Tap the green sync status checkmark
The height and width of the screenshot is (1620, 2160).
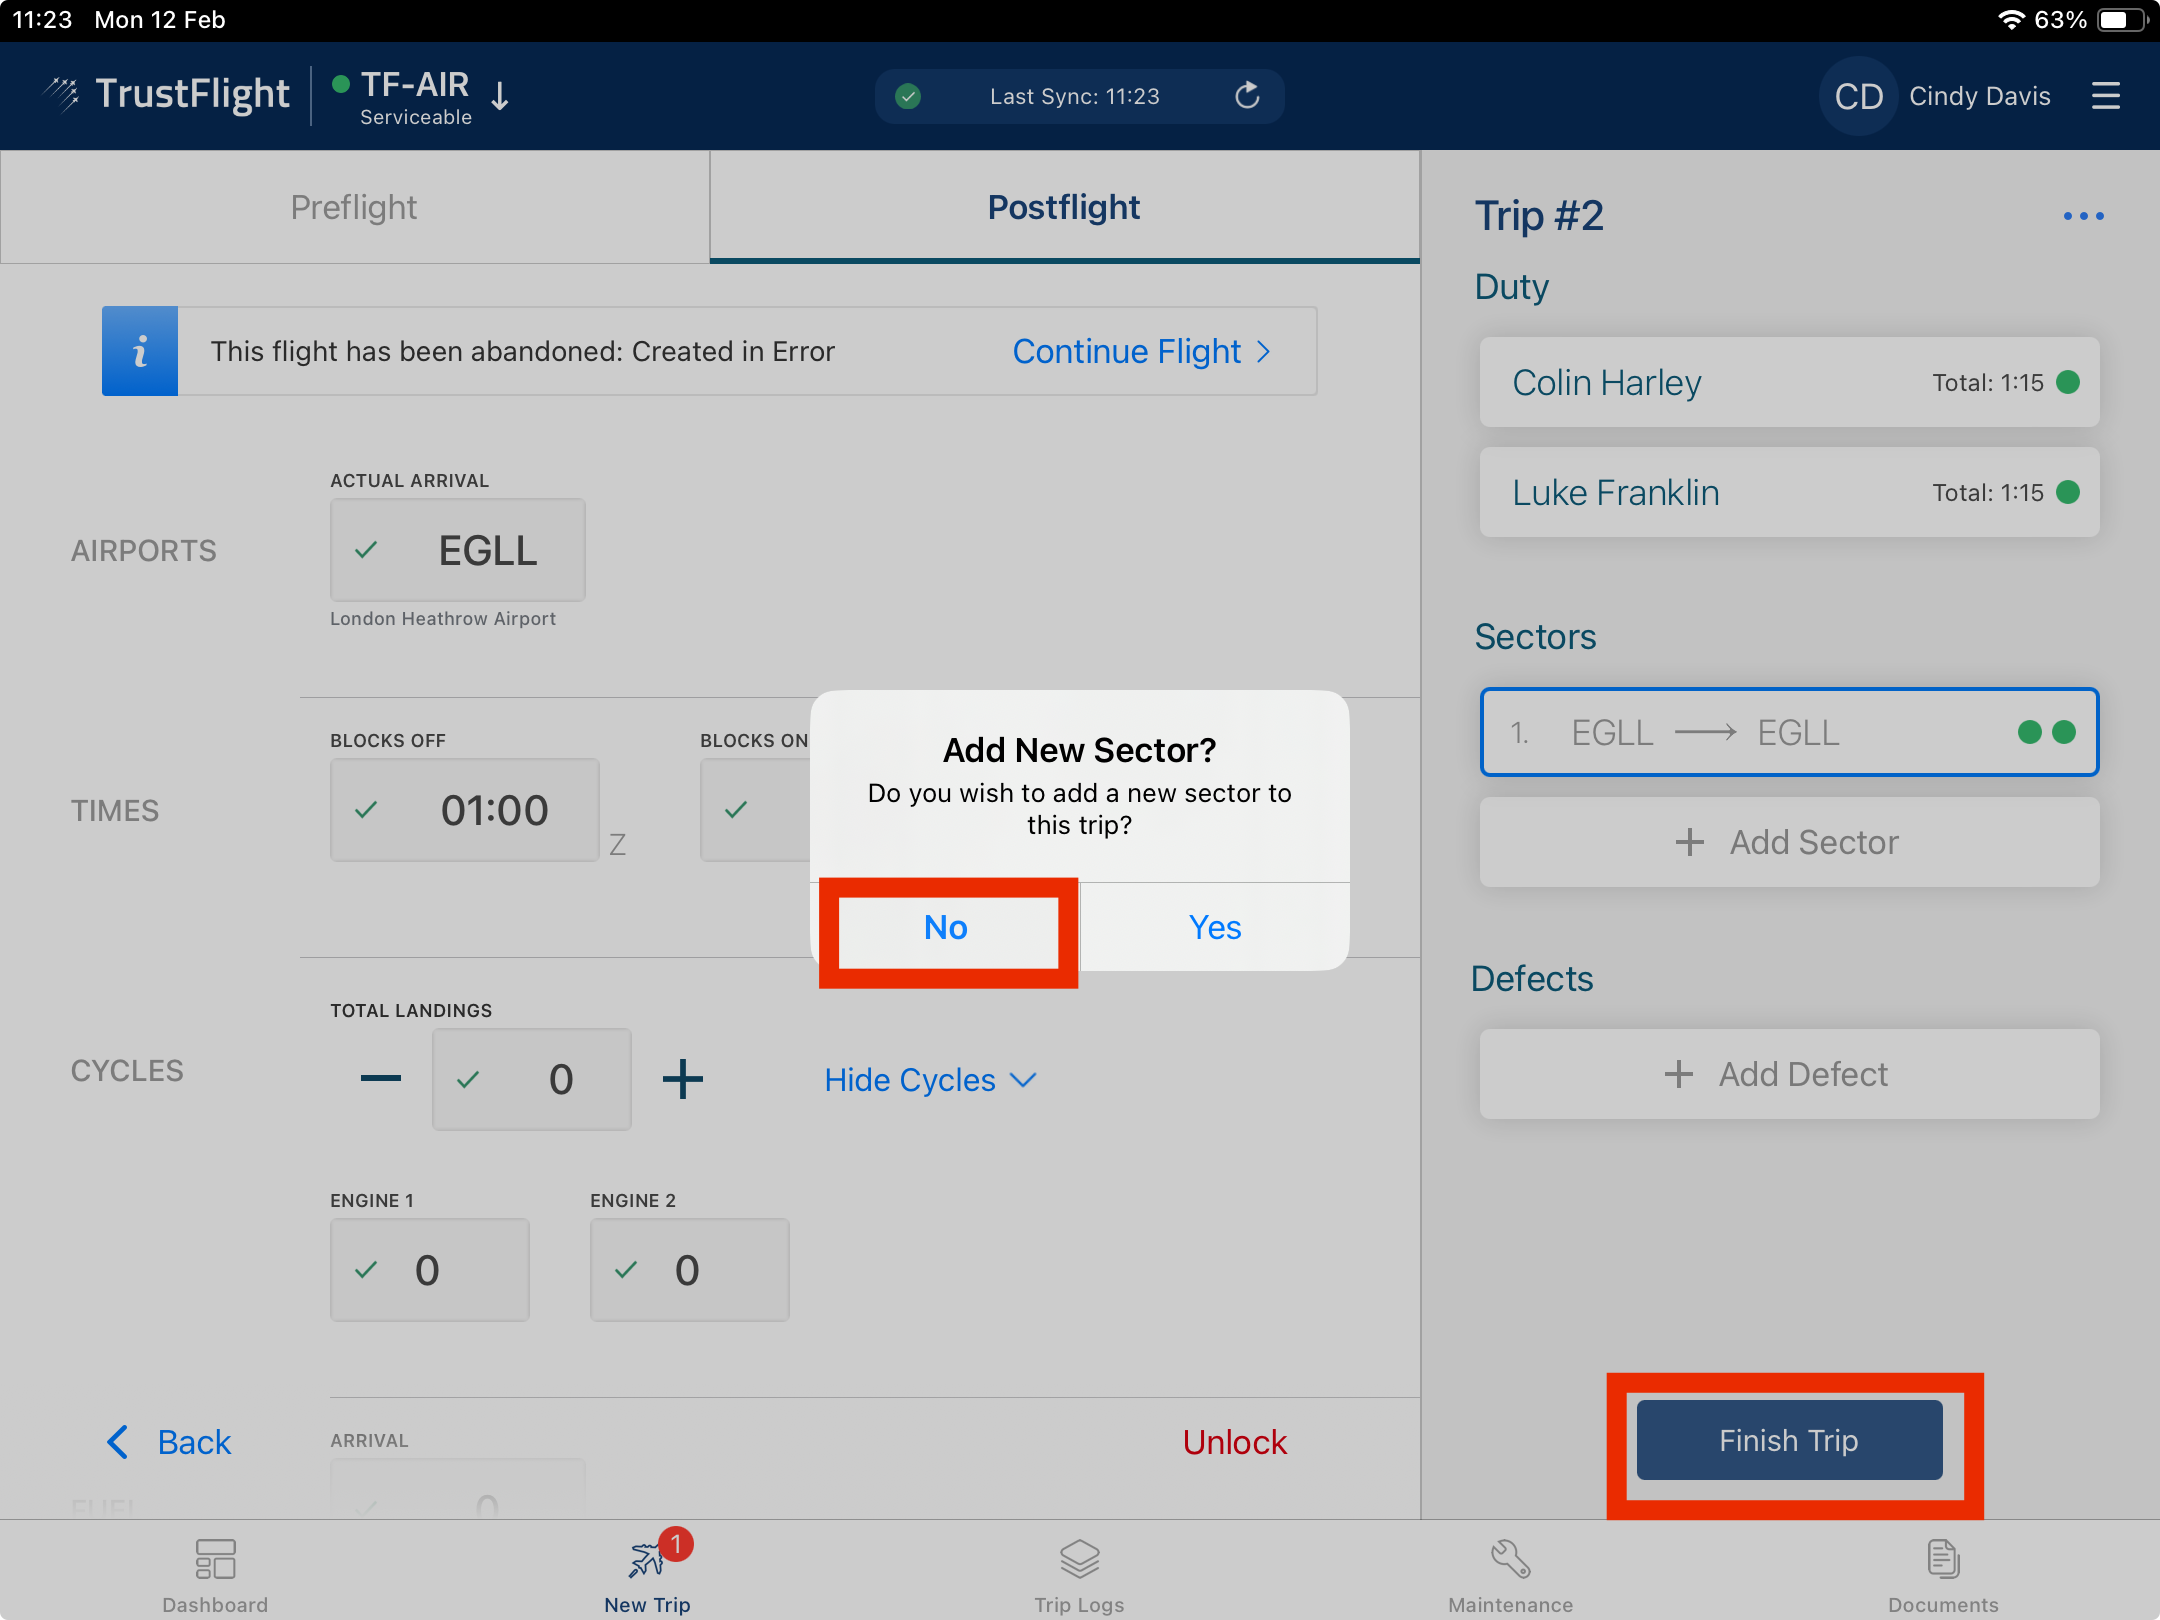908,96
